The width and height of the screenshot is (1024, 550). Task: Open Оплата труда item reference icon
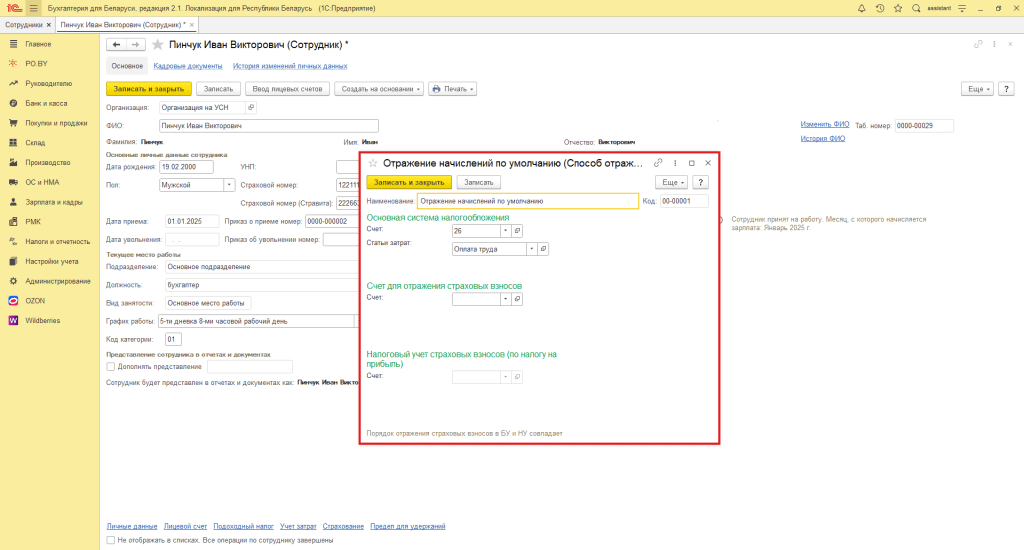coord(543,249)
